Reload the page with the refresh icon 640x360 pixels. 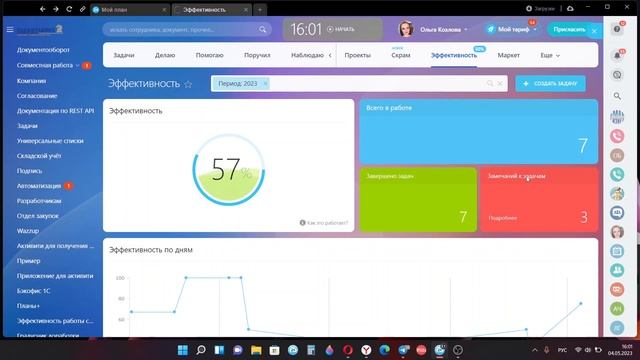tap(69, 9)
